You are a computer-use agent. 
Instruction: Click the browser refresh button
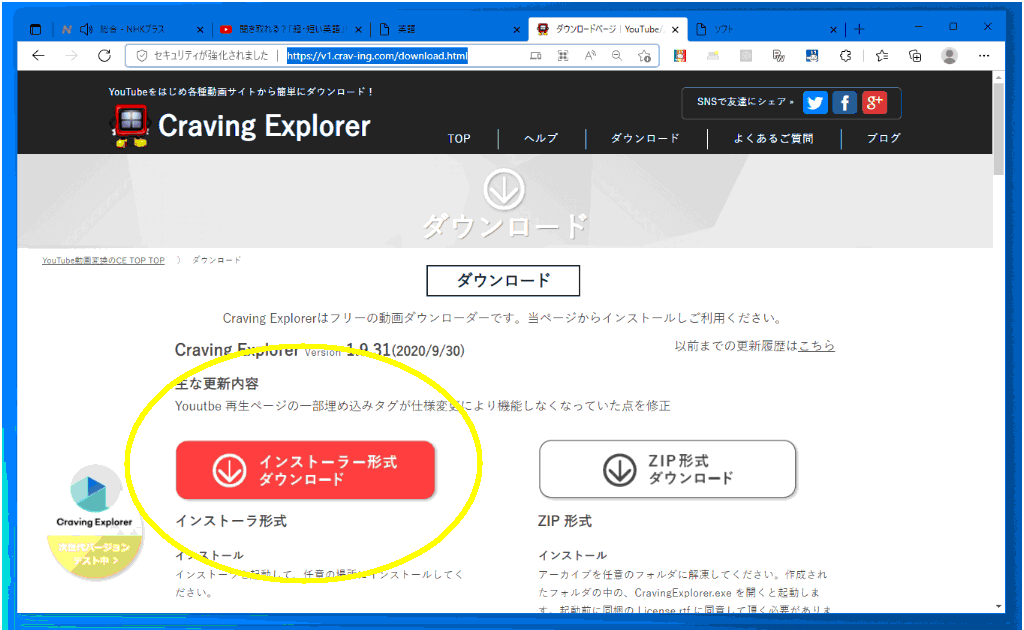104,56
